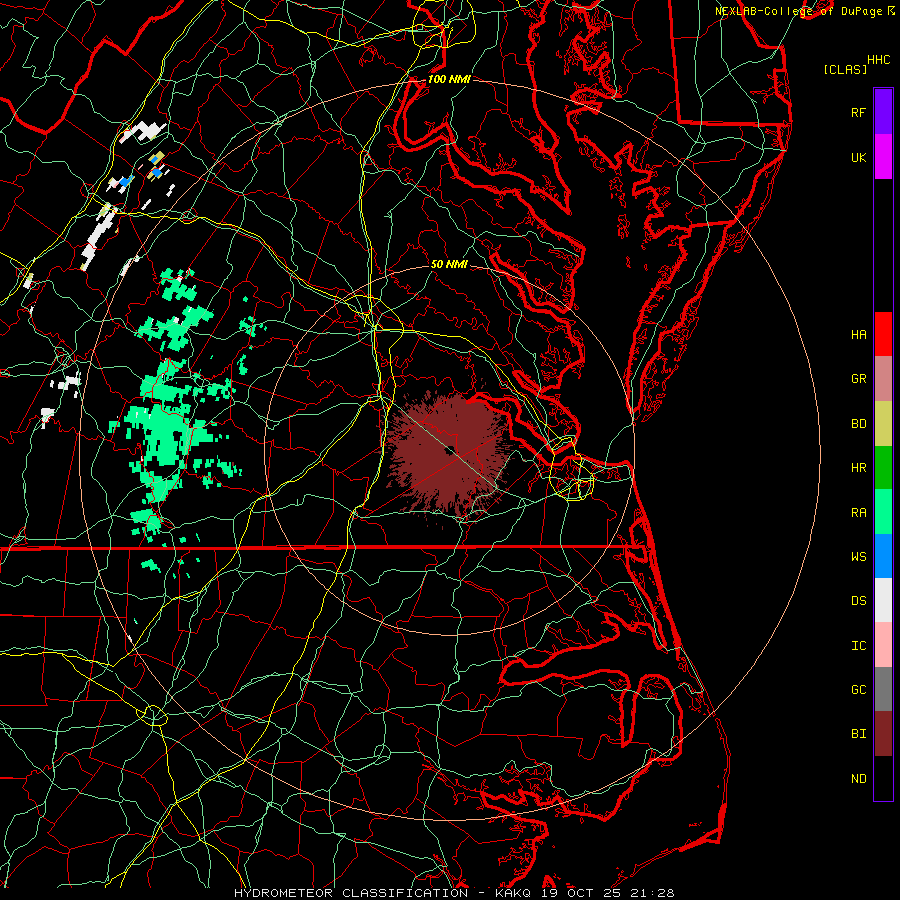Click the RA legend label
Image resolution: width=900 pixels, height=900 pixels.
[x=858, y=513]
